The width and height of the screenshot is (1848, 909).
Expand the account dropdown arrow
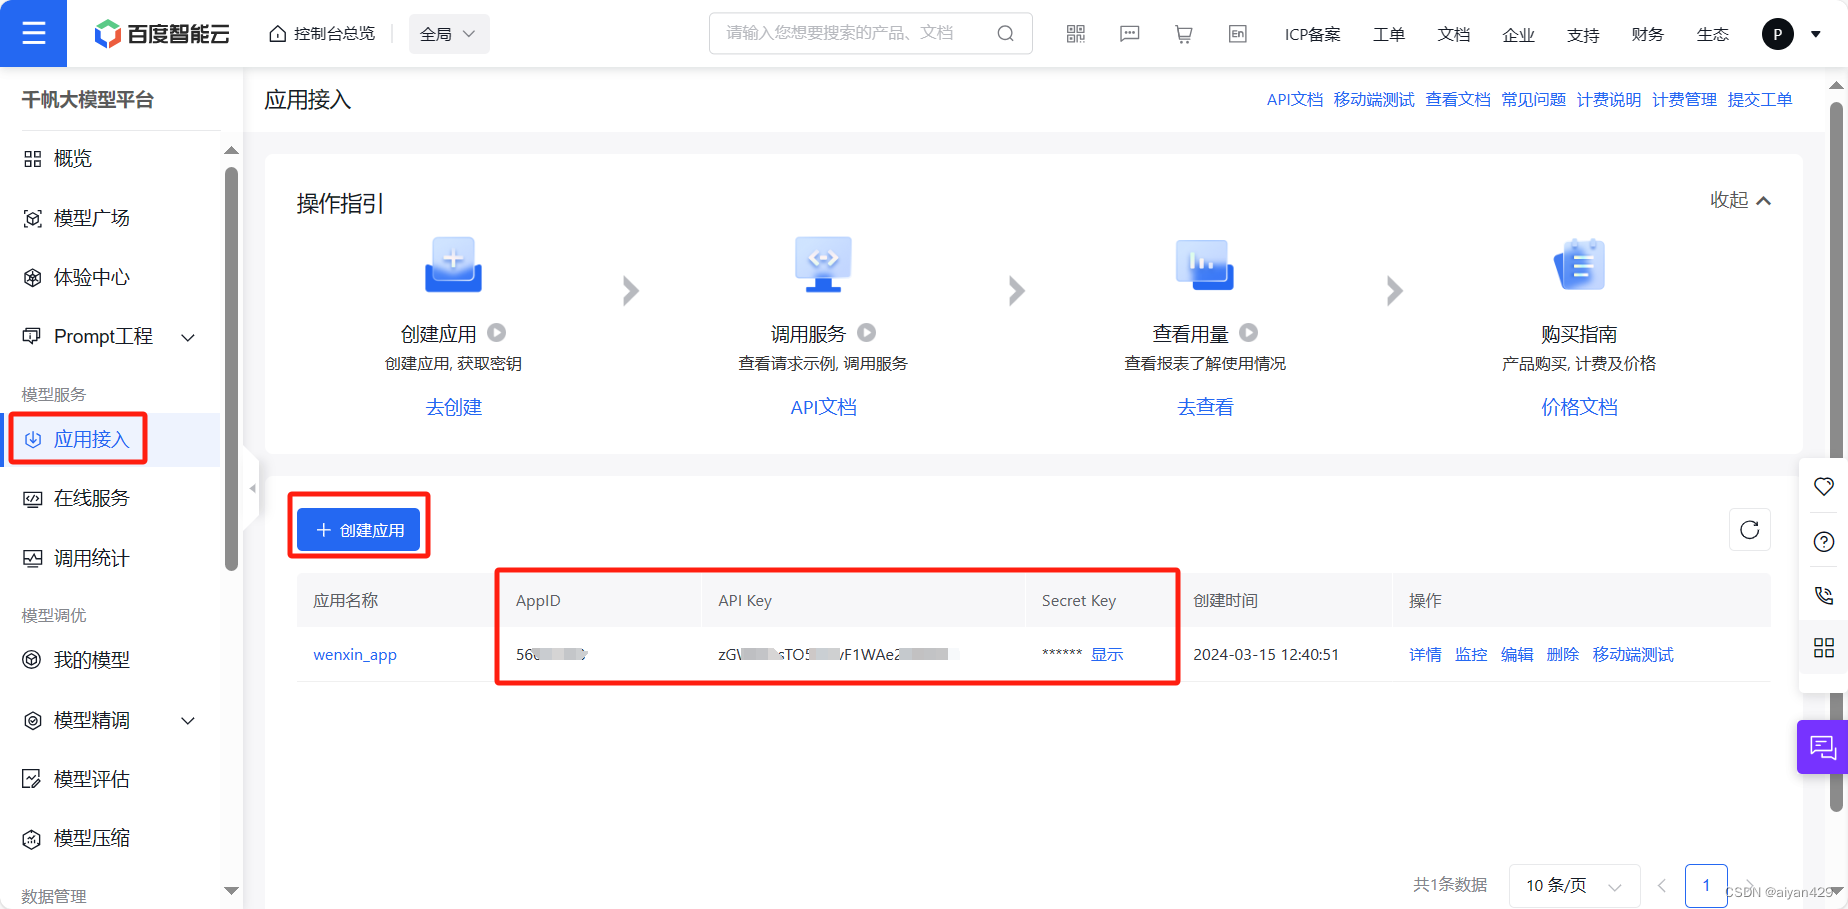pos(1816,34)
